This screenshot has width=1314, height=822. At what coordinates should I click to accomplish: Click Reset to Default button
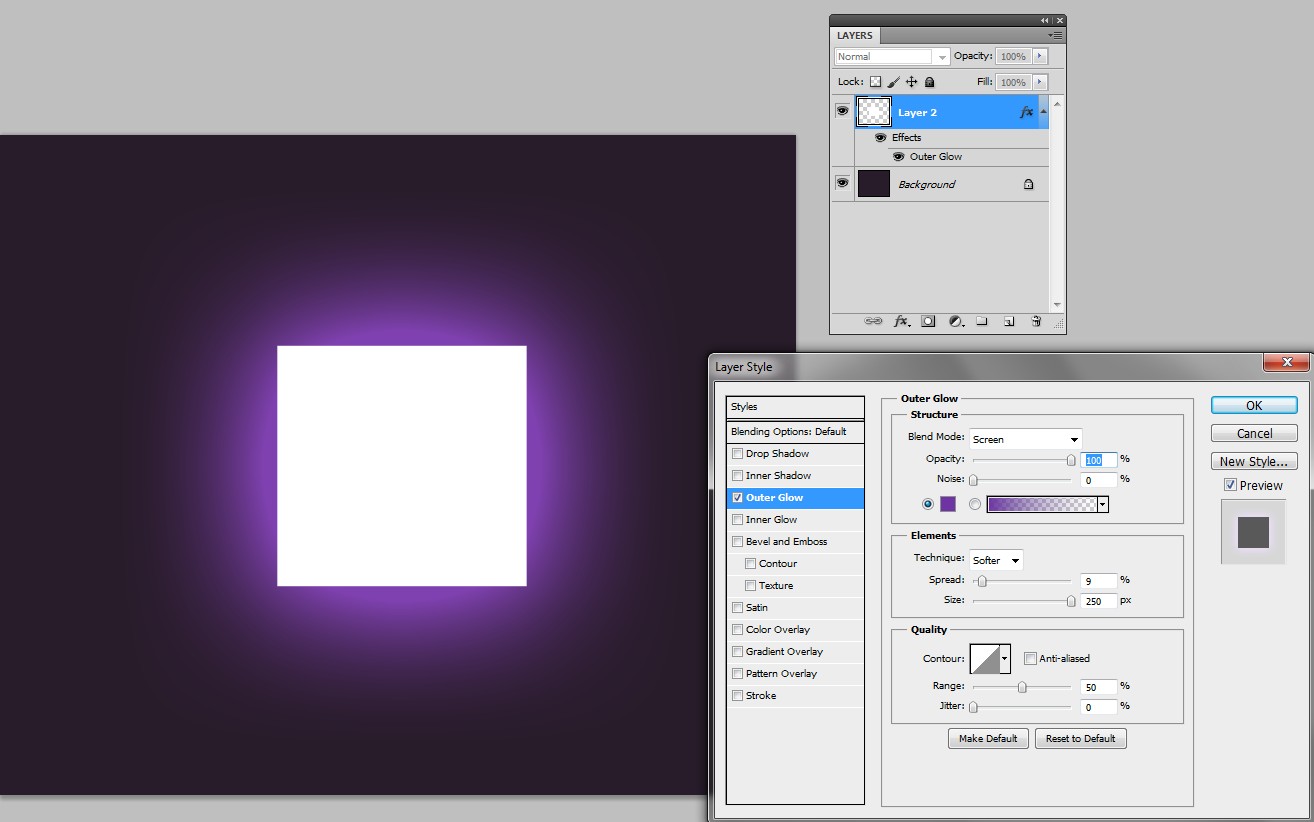tap(1081, 738)
